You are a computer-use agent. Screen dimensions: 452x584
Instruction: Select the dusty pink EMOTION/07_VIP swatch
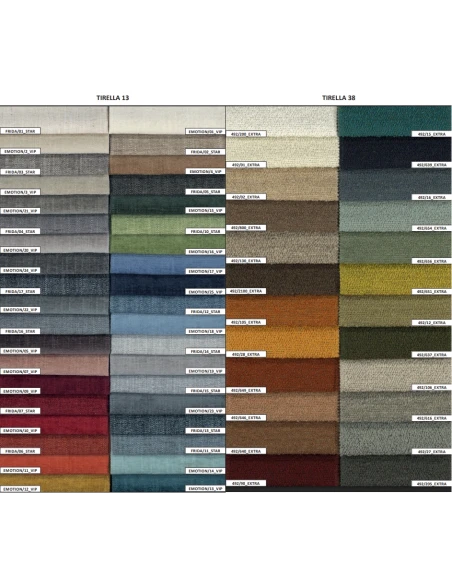54,365
